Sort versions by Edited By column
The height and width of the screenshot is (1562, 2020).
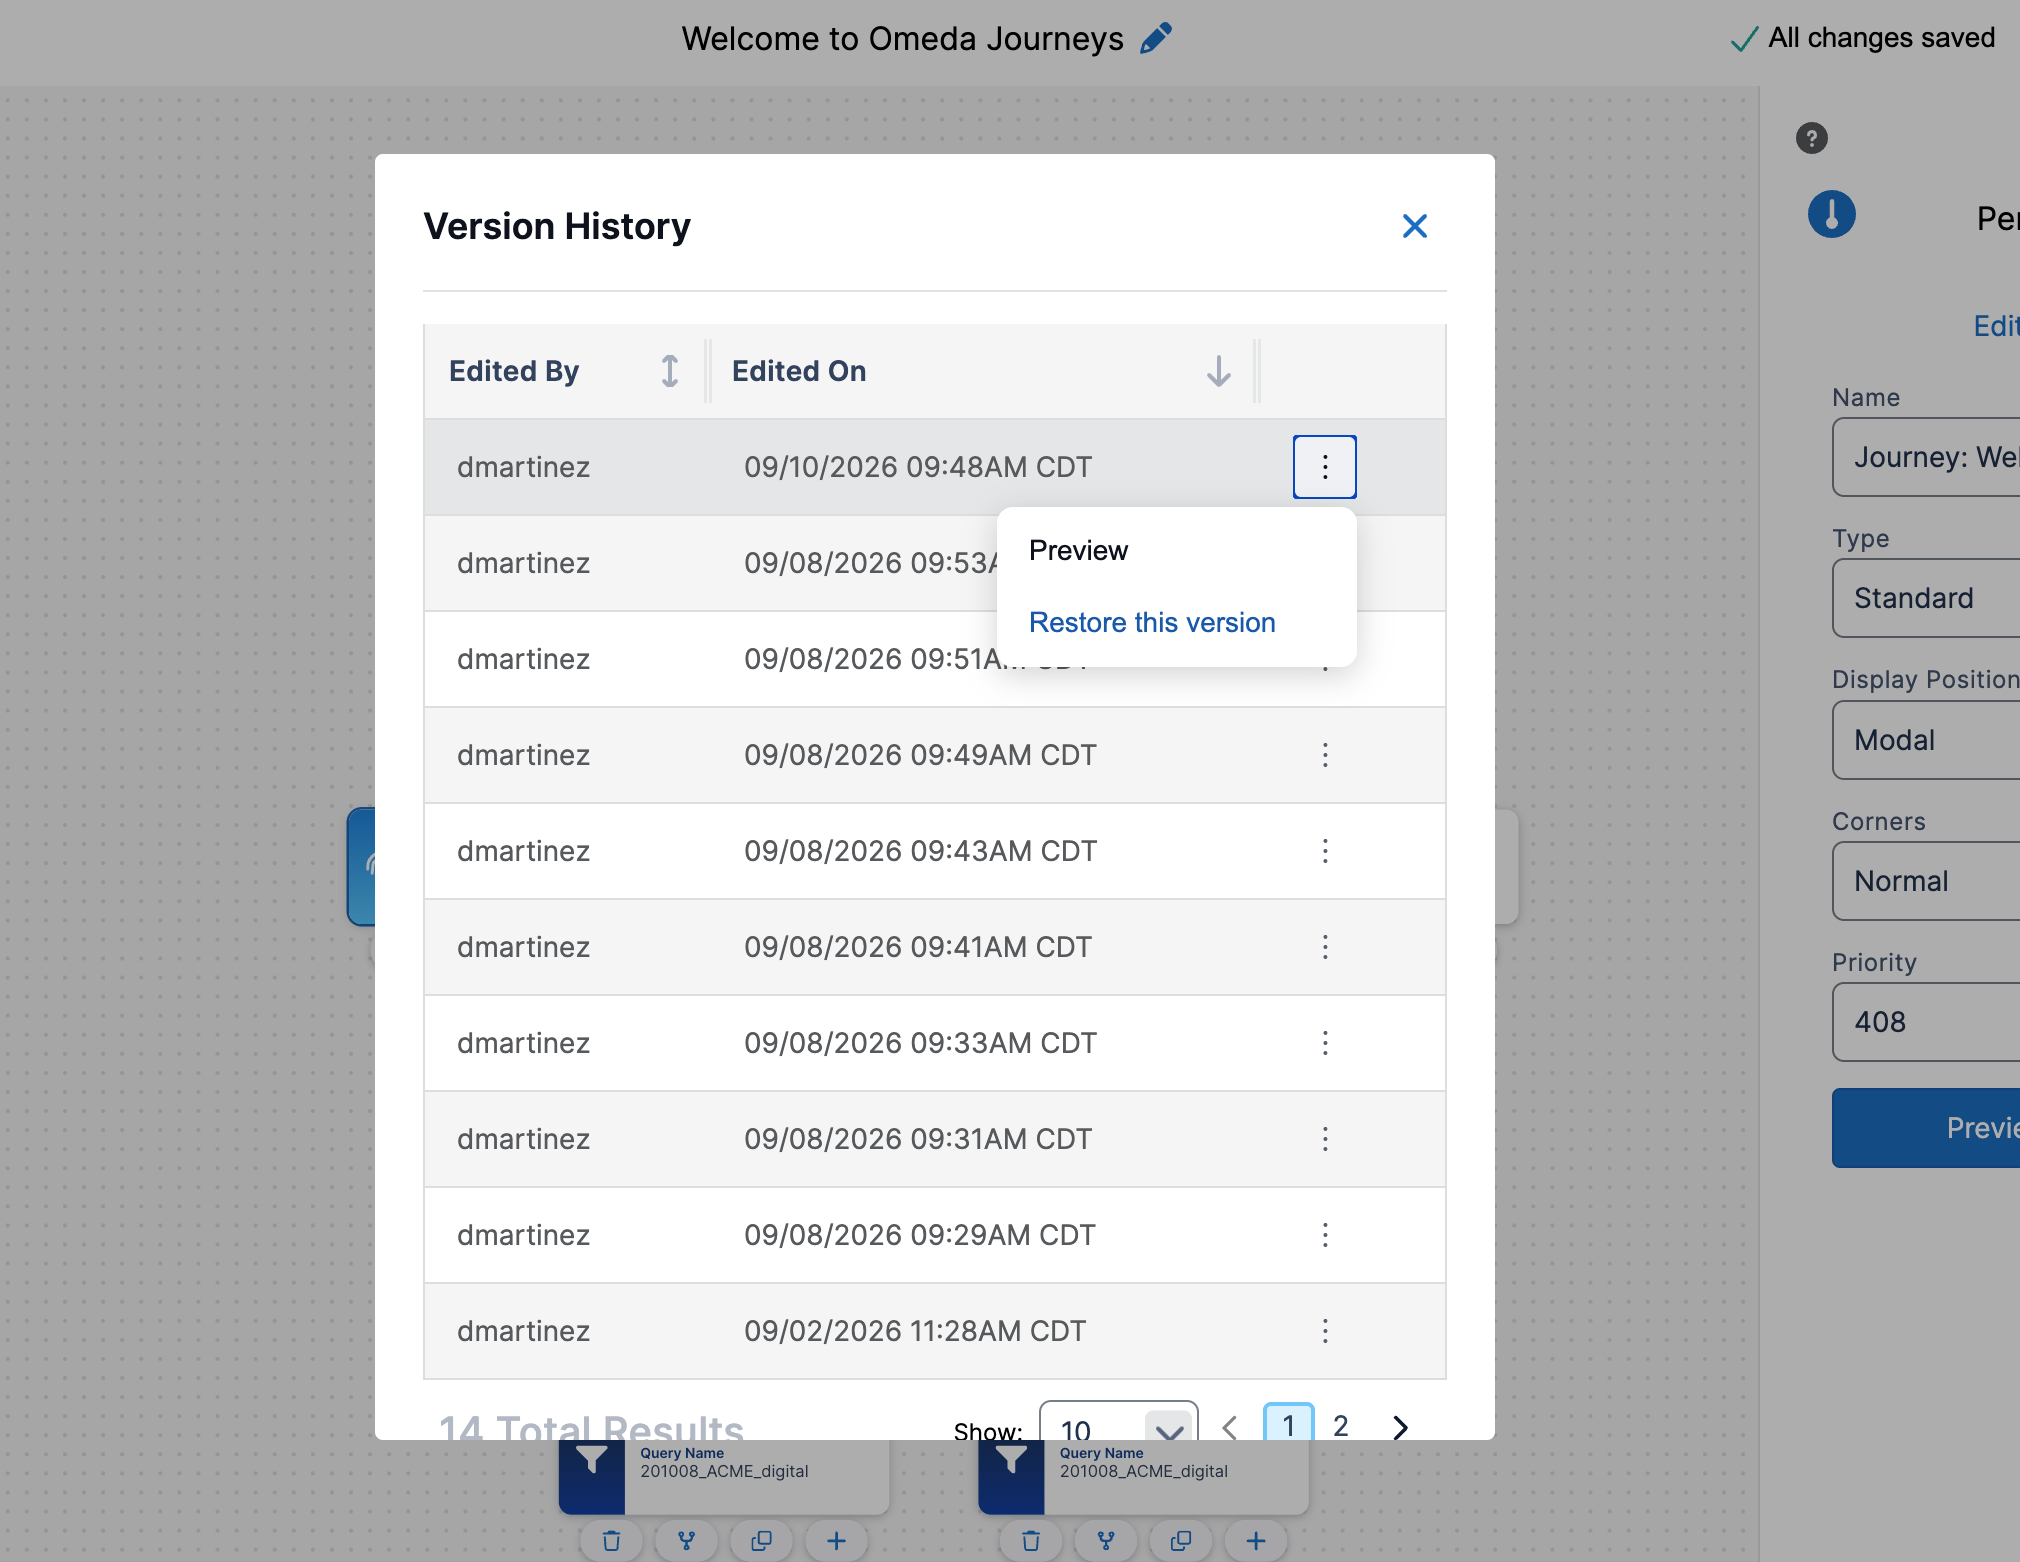point(670,371)
